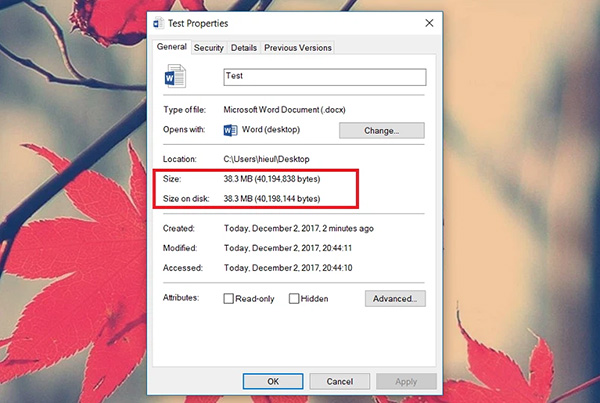The width and height of the screenshot is (600, 403).
Task: Switch to the General tab
Action: pos(173,47)
